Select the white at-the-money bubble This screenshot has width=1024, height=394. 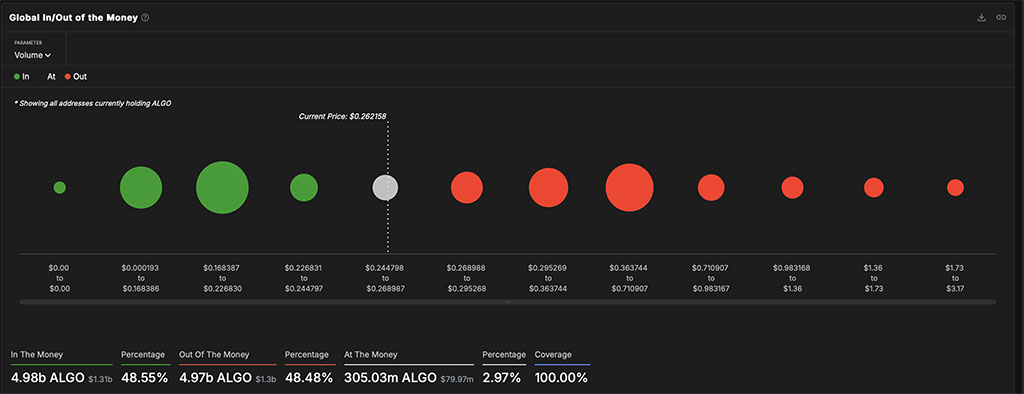click(x=385, y=188)
